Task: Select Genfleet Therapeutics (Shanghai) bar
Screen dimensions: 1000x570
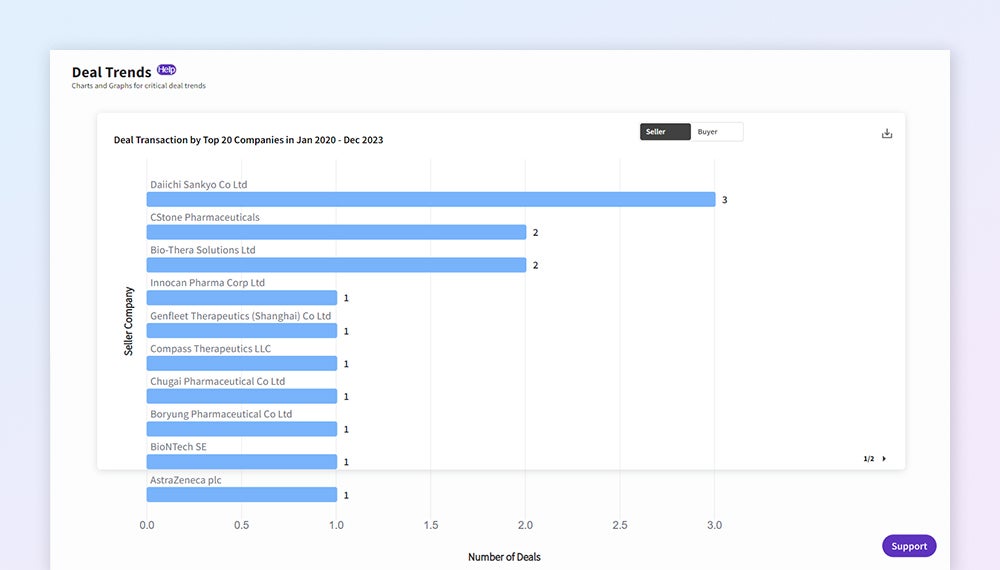Action: click(x=241, y=331)
